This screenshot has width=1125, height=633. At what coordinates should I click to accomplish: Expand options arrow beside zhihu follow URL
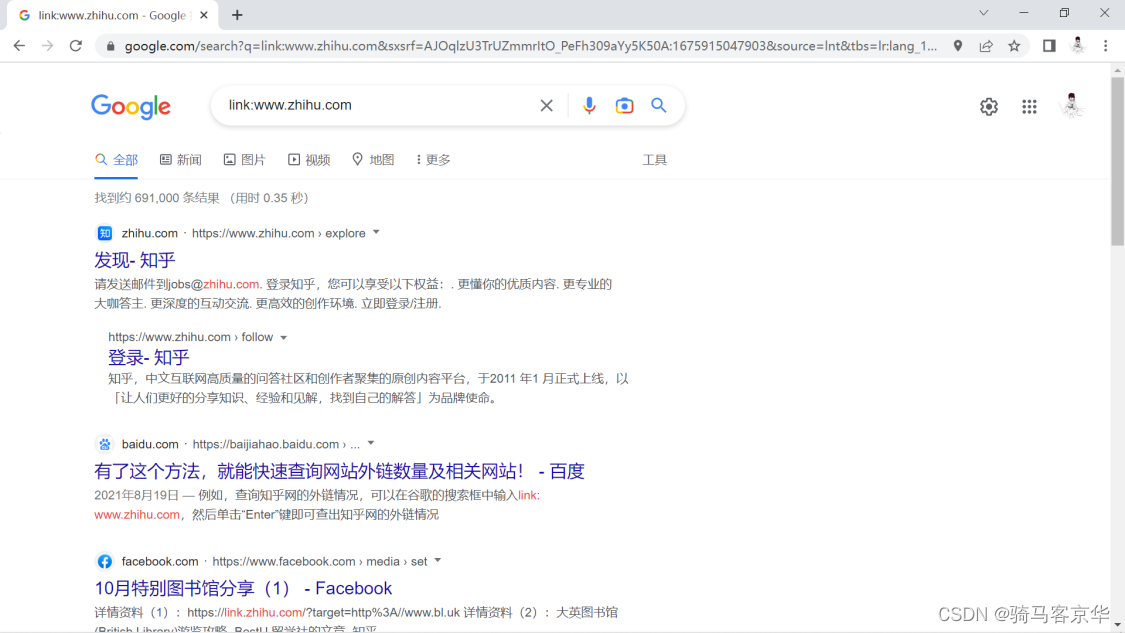[283, 337]
